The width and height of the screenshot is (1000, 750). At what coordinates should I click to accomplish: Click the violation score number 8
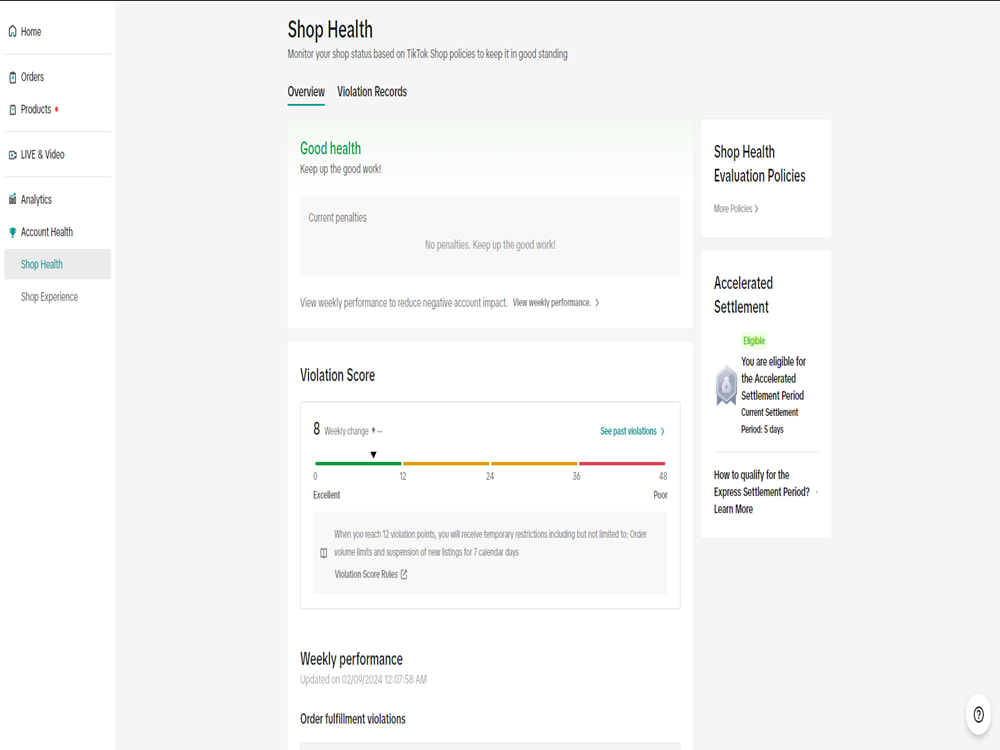tap(316, 429)
